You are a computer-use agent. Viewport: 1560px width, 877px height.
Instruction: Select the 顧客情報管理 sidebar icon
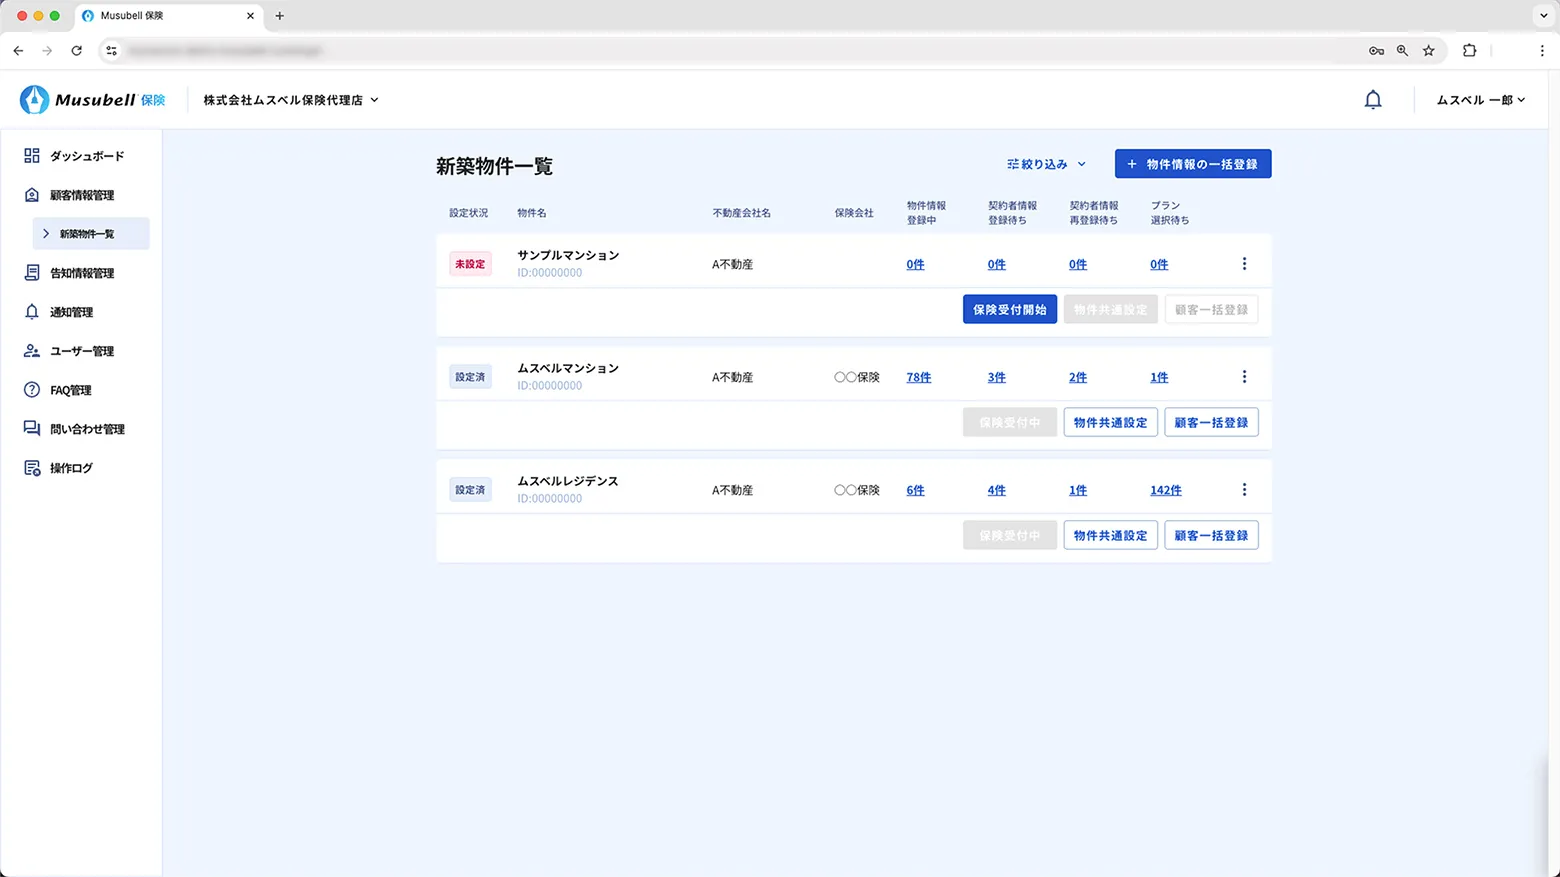[33, 194]
